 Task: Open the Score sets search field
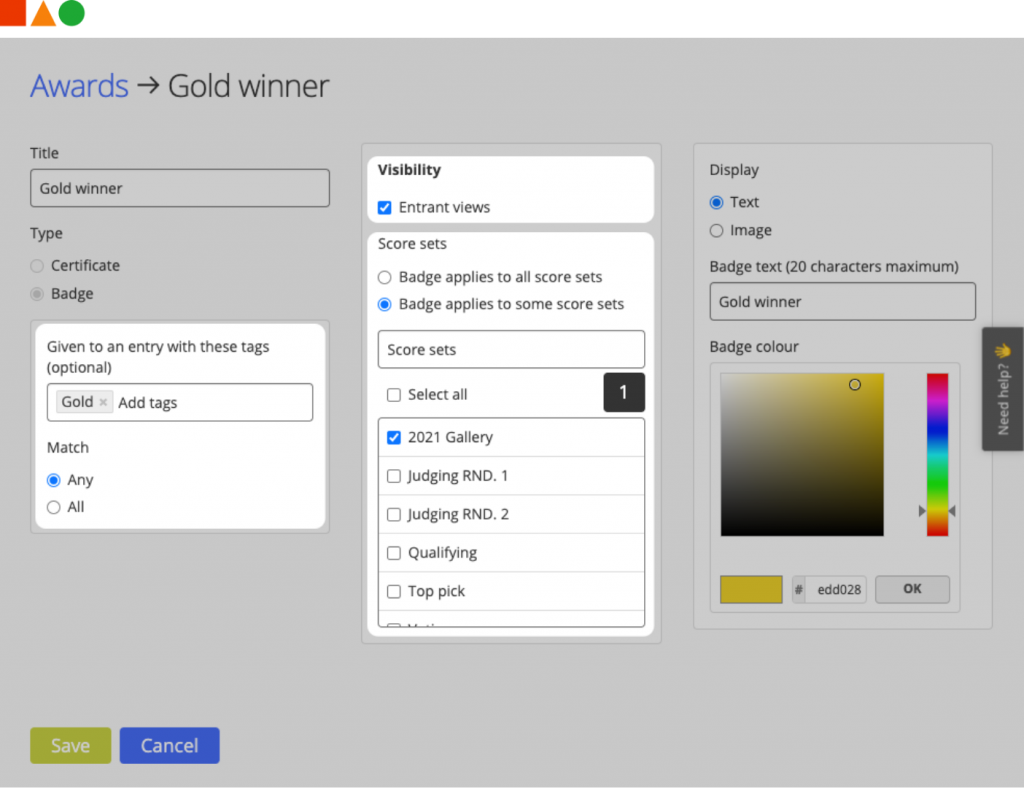coord(511,350)
